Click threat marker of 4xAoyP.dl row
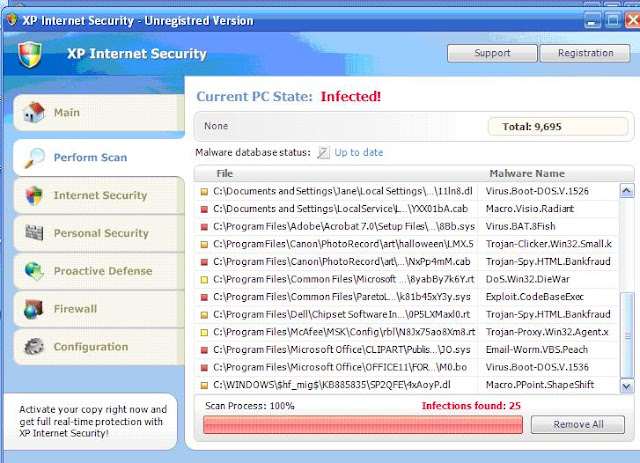The image size is (640, 463). pyautogui.click(x=204, y=385)
